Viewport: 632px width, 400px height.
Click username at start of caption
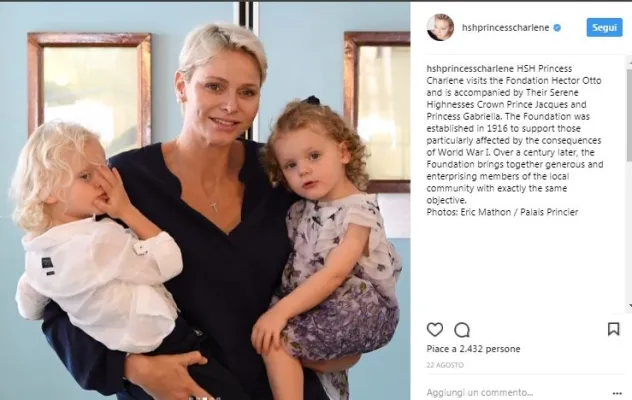coord(470,69)
